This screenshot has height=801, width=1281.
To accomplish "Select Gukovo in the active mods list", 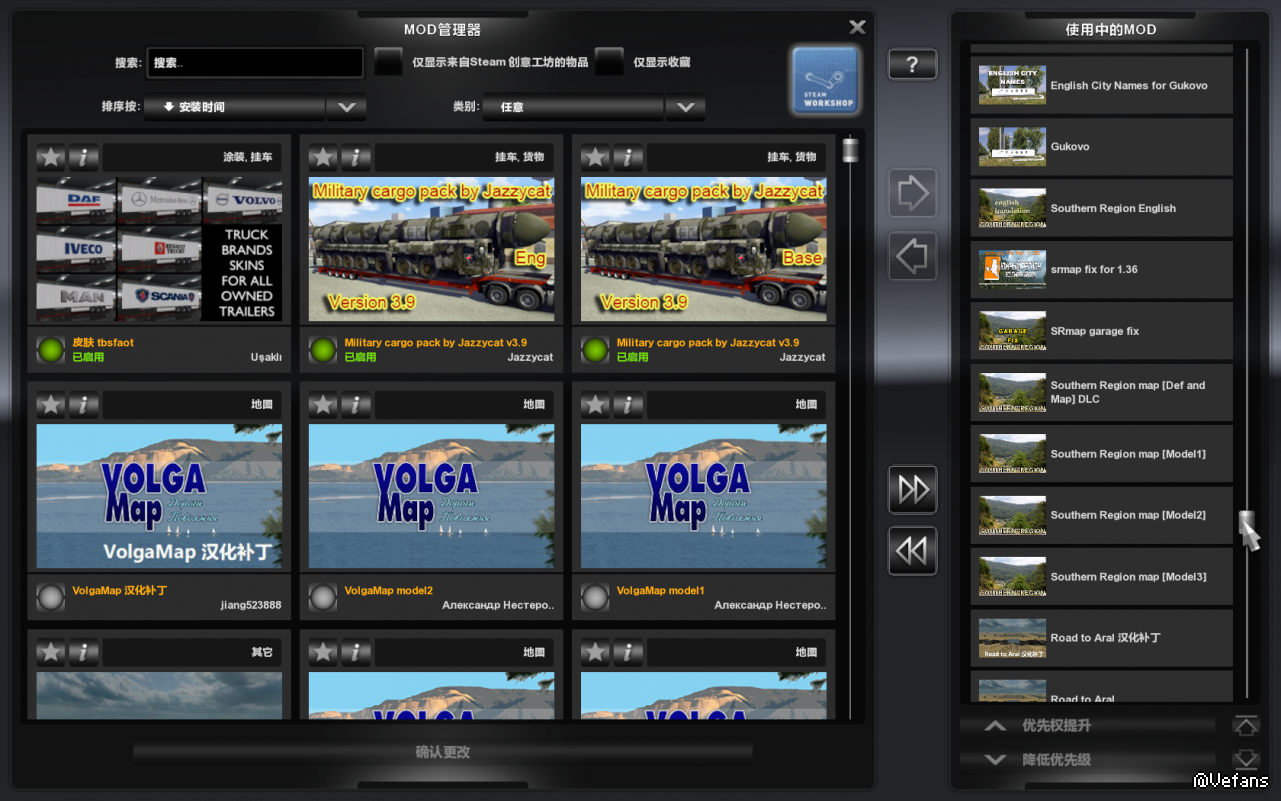I will (1101, 147).
